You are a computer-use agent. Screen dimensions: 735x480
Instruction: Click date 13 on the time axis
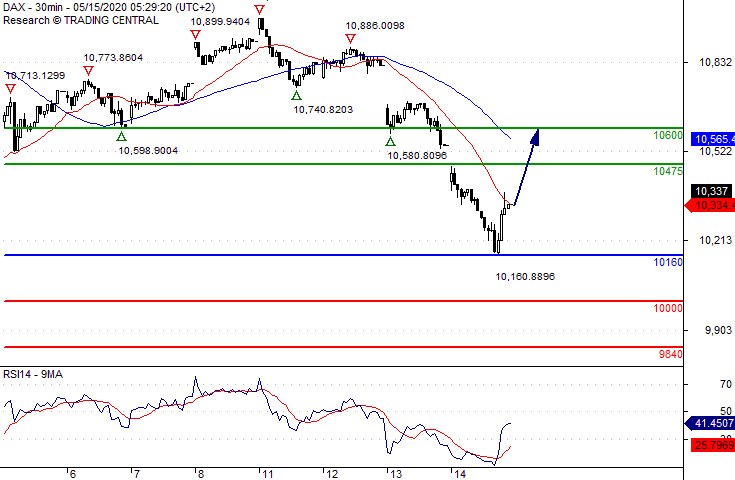point(396,474)
